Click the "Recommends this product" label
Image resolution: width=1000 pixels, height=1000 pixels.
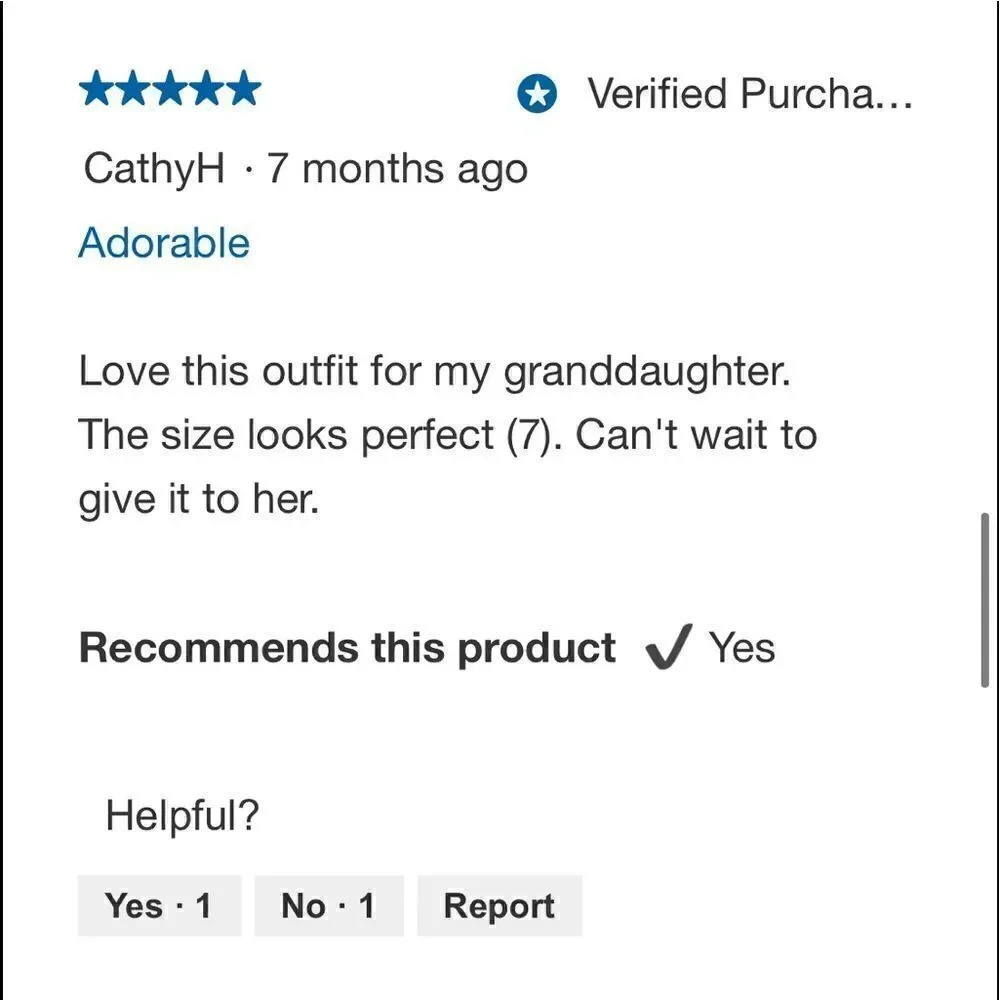tap(347, 648)
